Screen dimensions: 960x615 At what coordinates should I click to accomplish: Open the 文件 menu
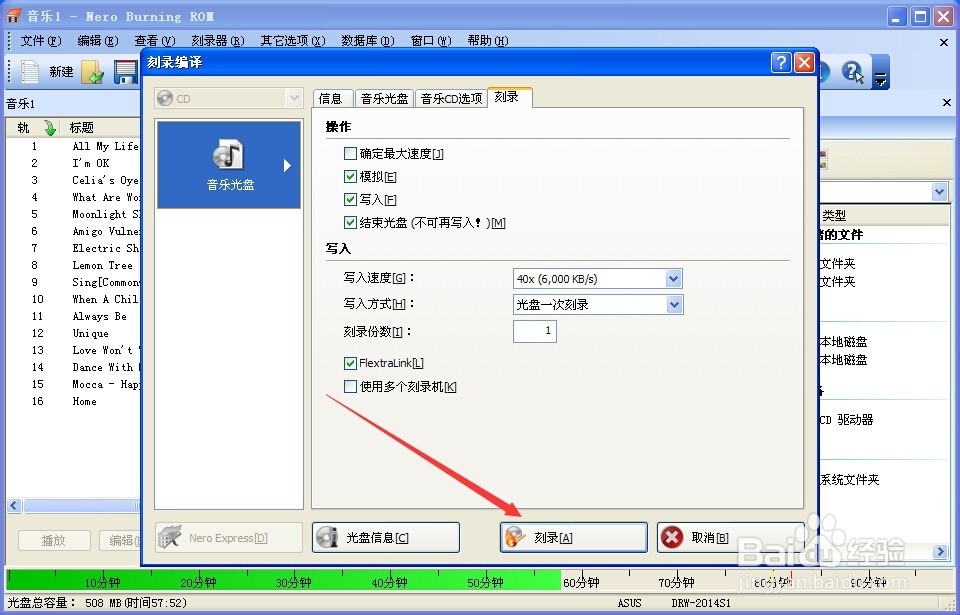click(x=41, y=40)
